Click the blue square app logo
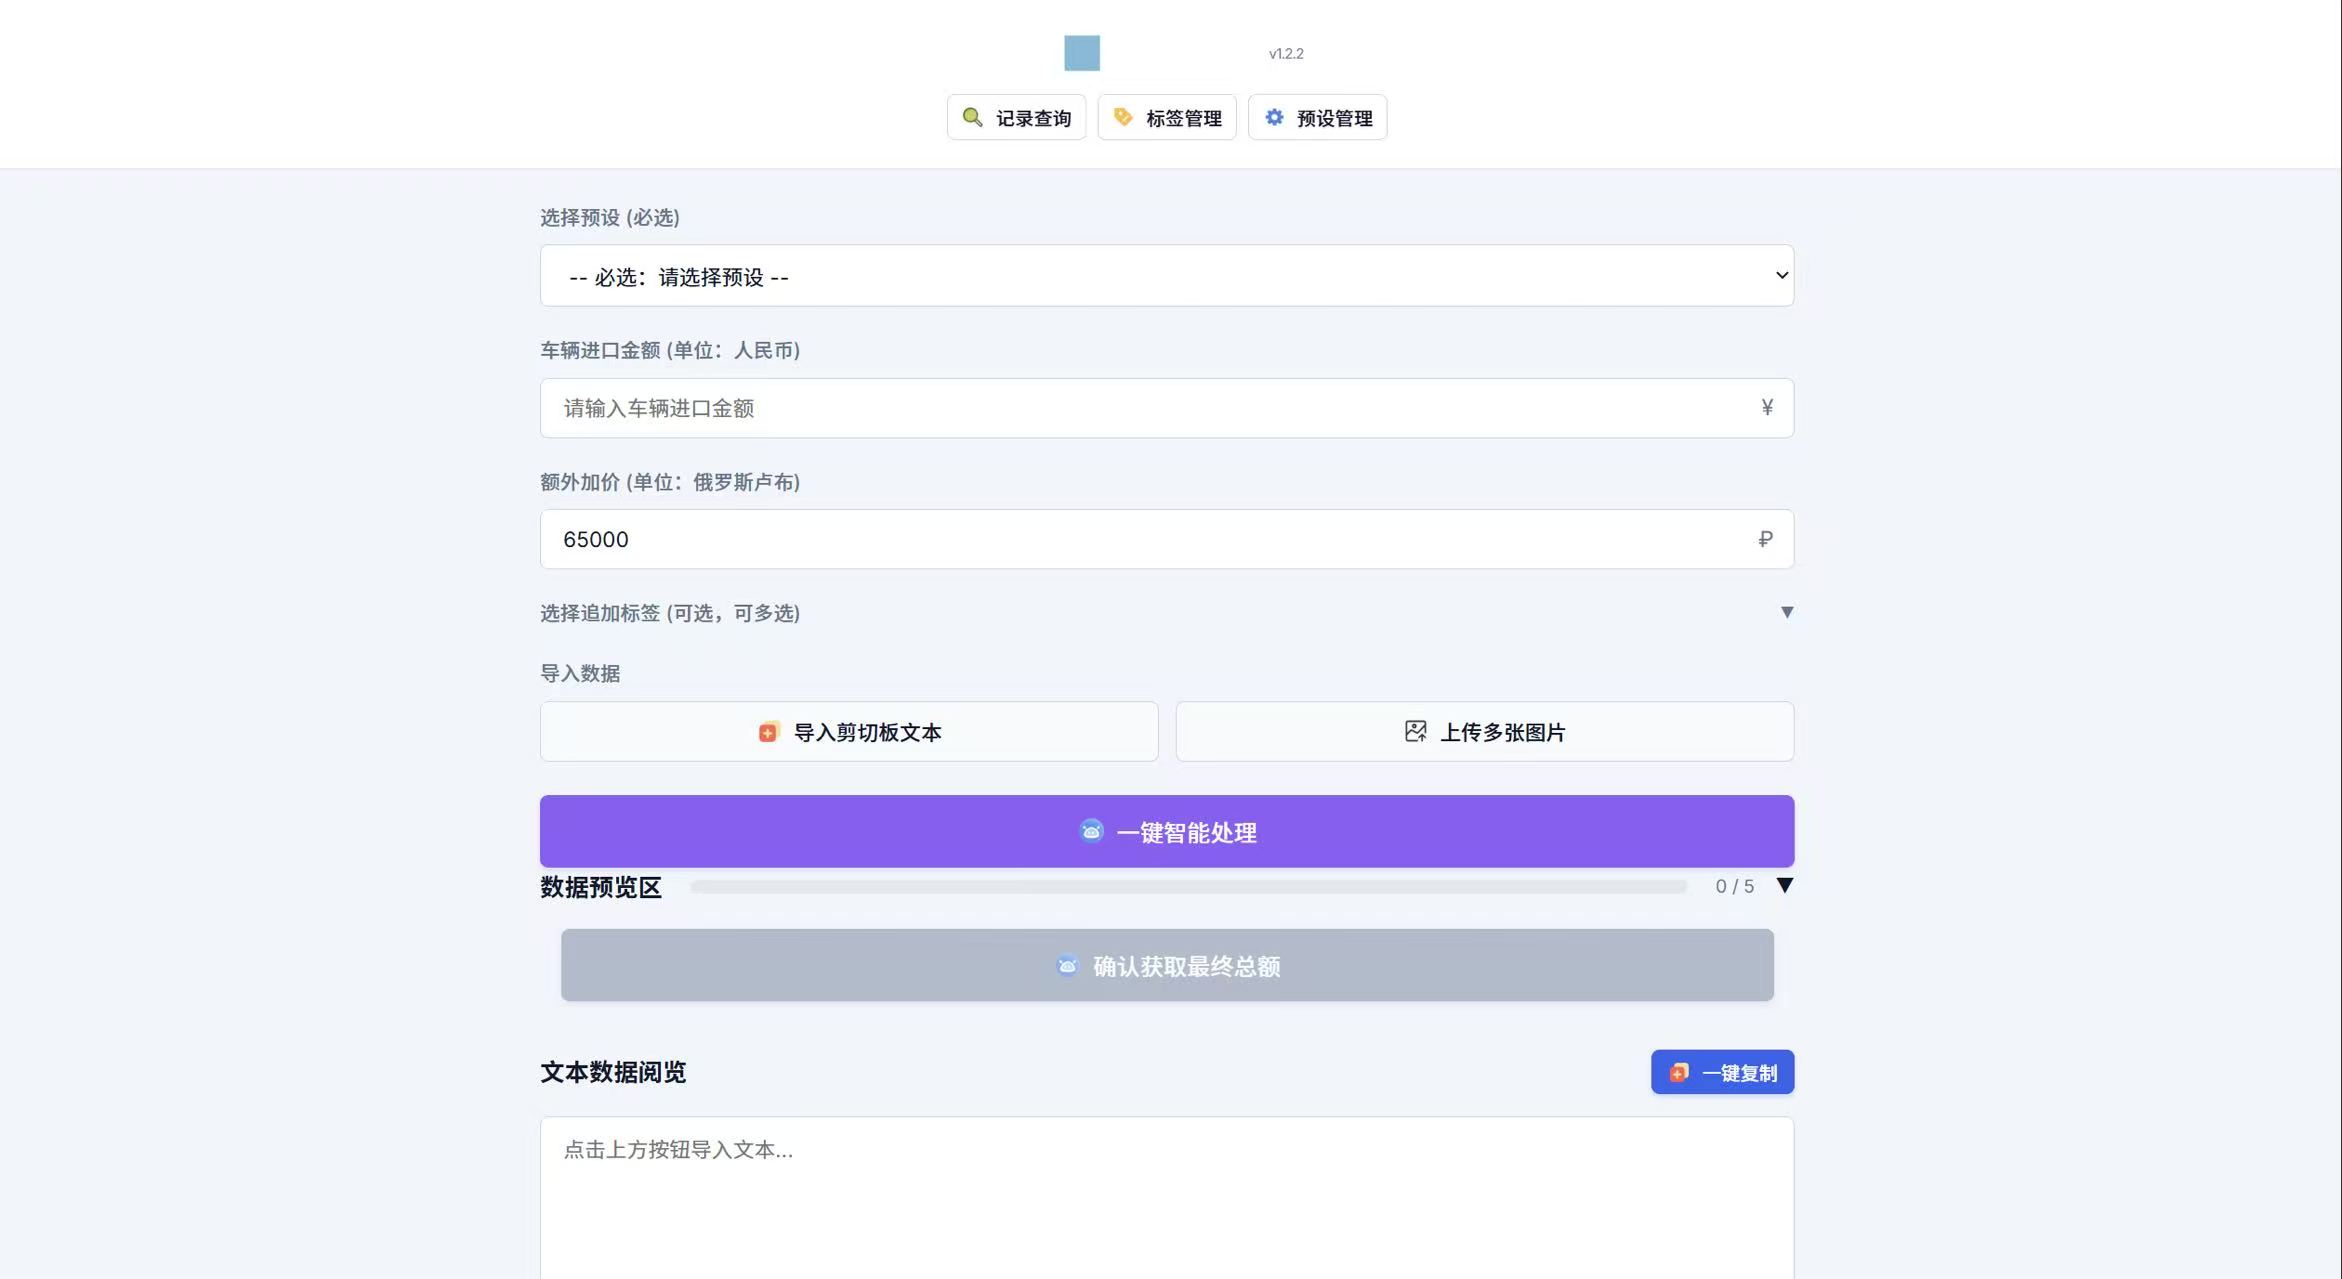Screen dimensions: 2342x1279 coord(1082,53)
